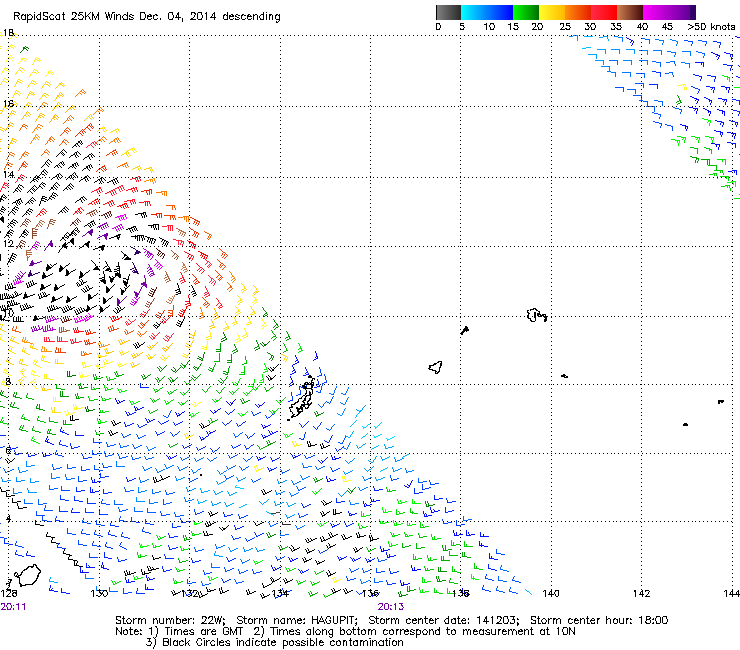Click the small black island mark near 138E 9.5N

pyautogui.click(x=465, y=330)
